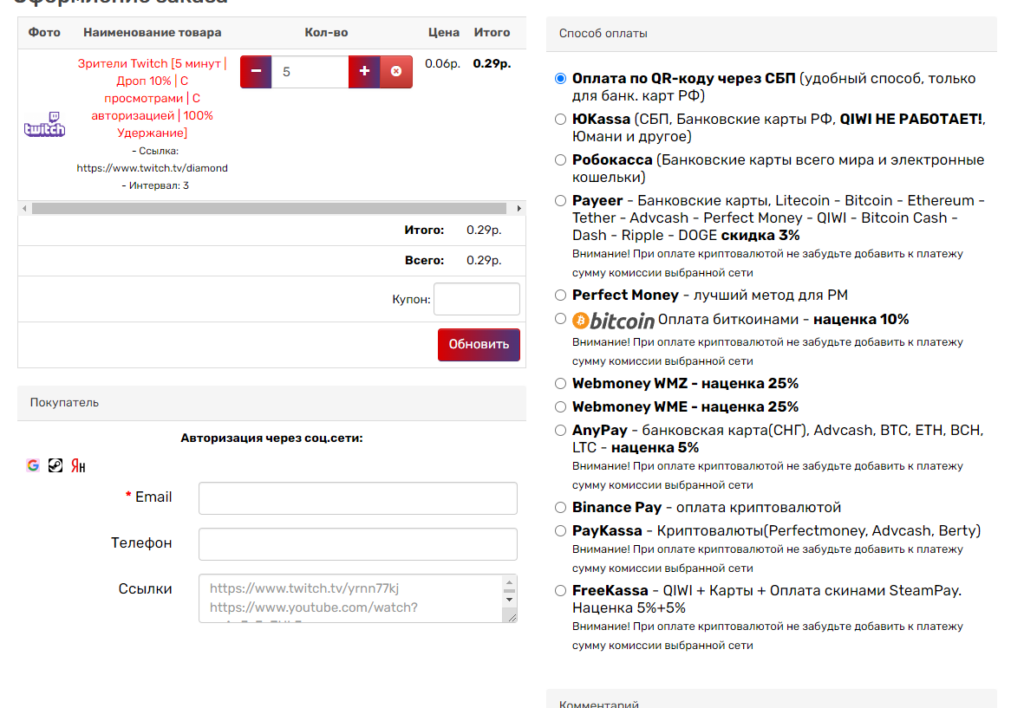
Task: Click the Авторизация через соц.сети heading
Action: (x=272, y=438)
